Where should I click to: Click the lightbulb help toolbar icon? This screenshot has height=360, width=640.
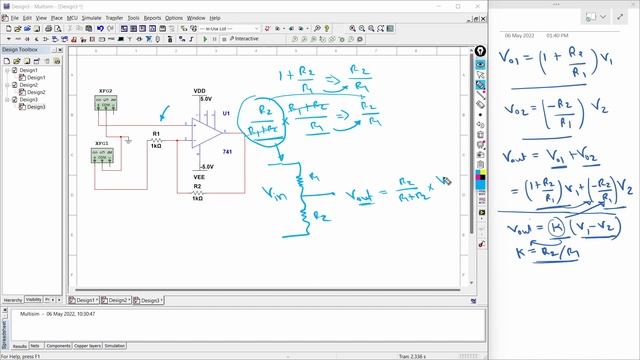pos(327,29)
